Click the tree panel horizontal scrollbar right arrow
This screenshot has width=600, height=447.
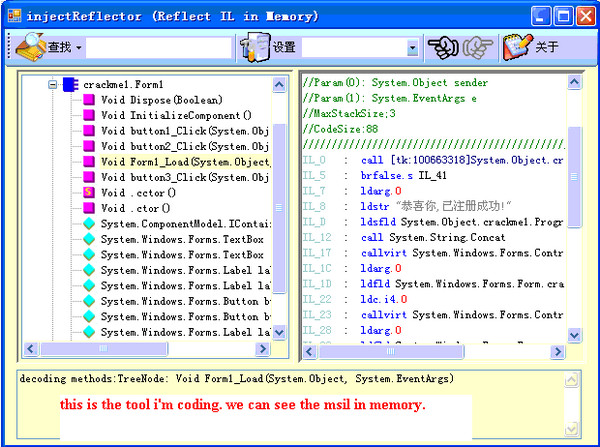264,349
